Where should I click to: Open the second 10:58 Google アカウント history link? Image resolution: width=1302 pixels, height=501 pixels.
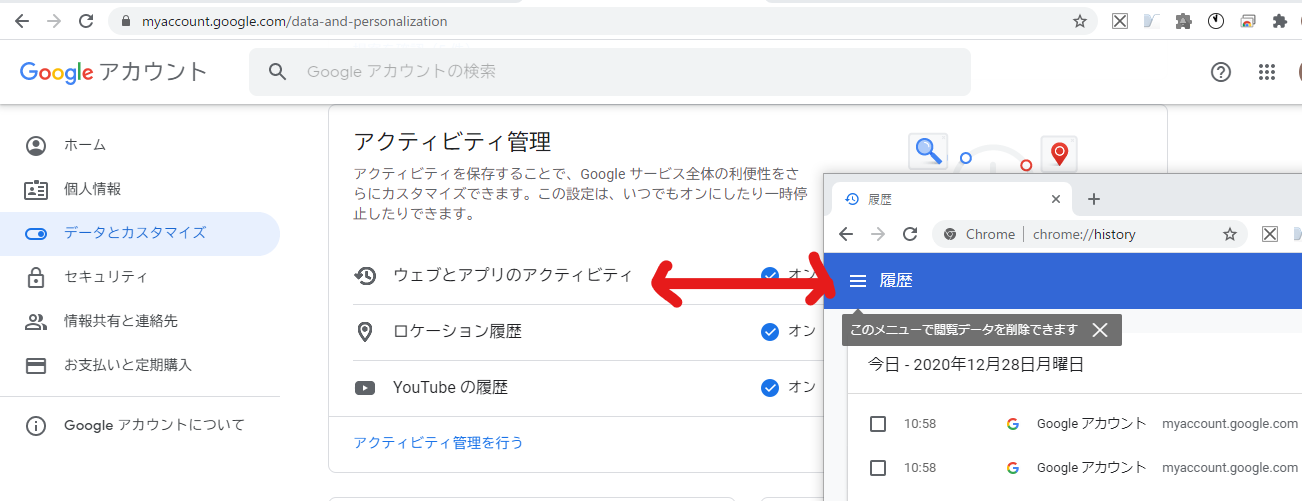point(1091,468)
